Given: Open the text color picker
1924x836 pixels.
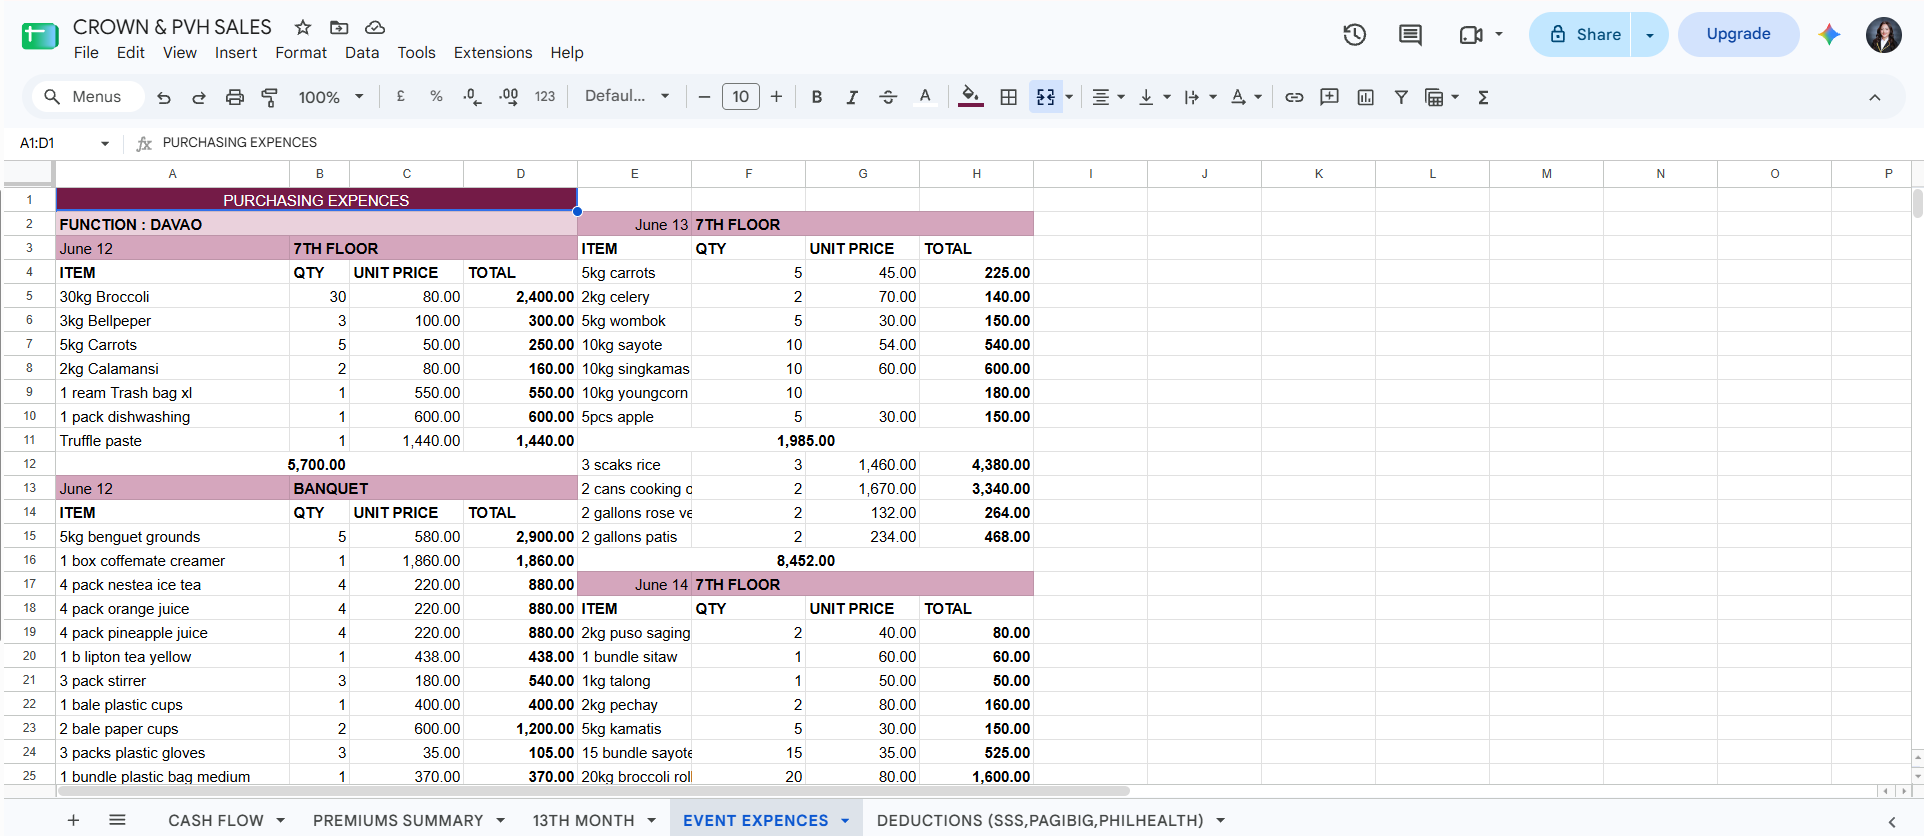Looking at the screenshot, I should pyautogui.click(x=925, y=97).
